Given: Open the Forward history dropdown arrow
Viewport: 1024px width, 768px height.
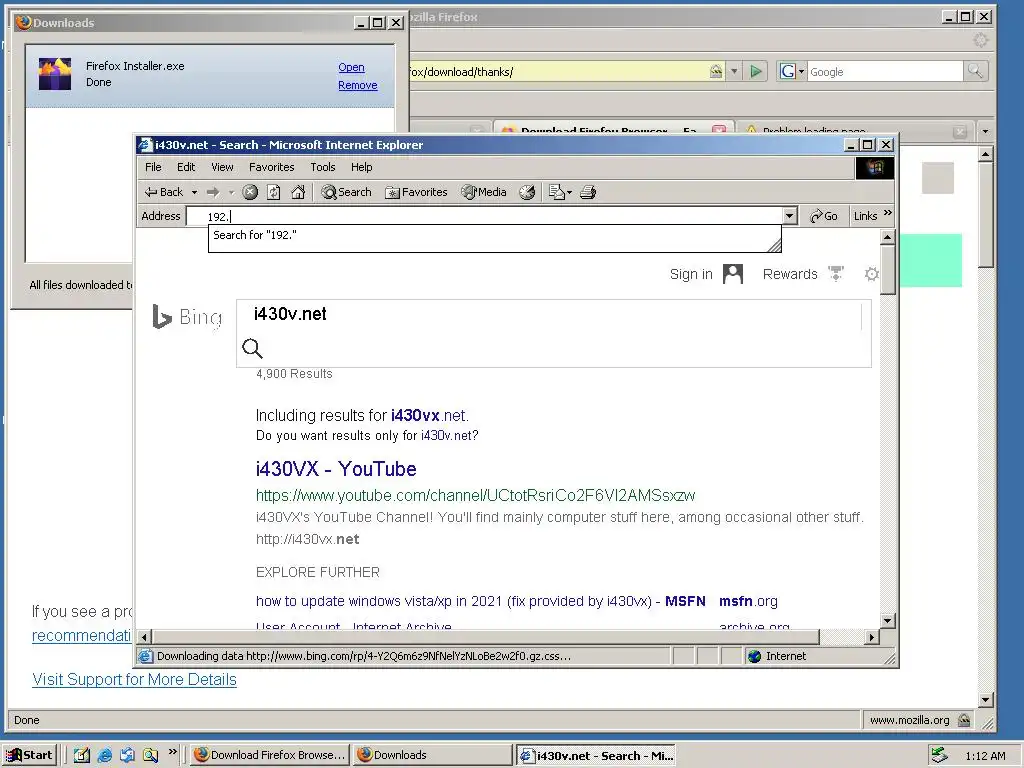Looking at the screenshot, I should 231,193.
